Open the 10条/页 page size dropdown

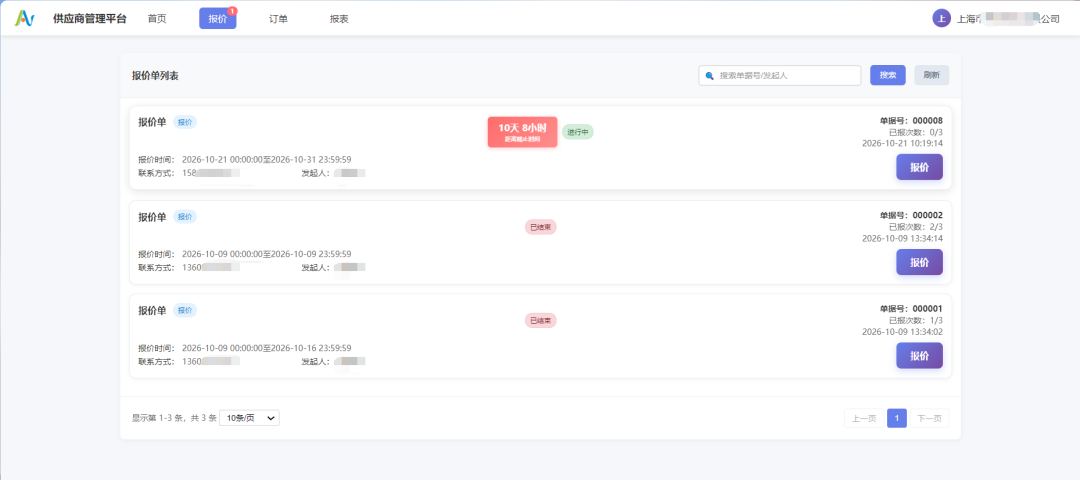coord(249,418)
